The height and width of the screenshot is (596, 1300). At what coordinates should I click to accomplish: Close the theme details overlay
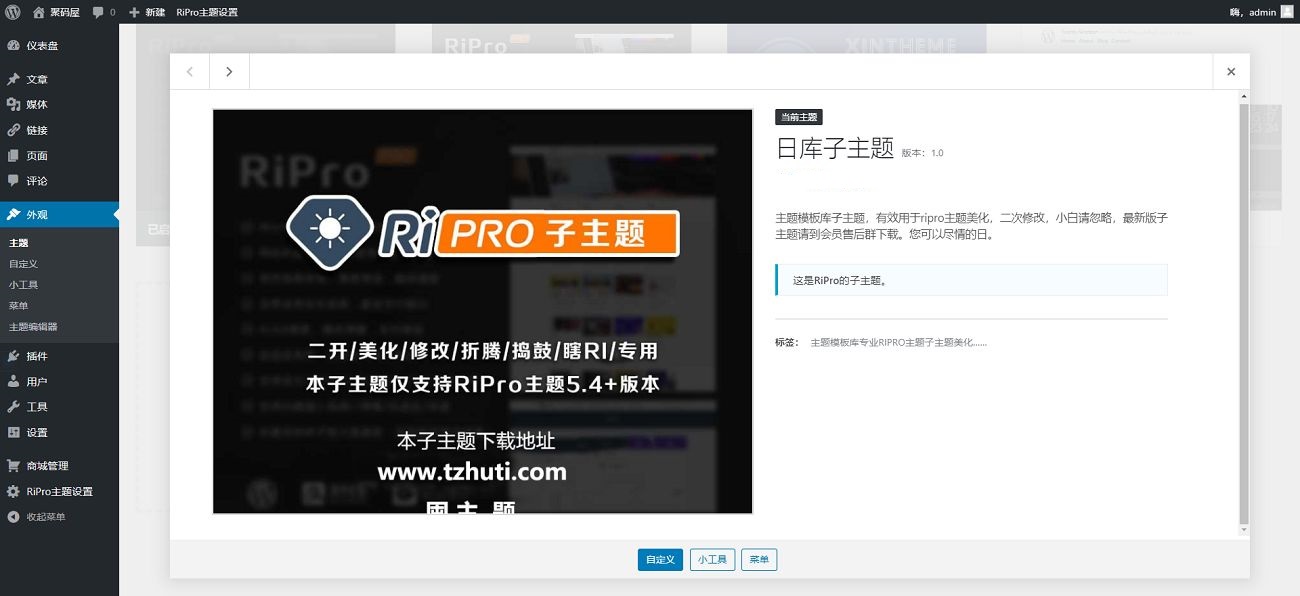pos(1231,72)
